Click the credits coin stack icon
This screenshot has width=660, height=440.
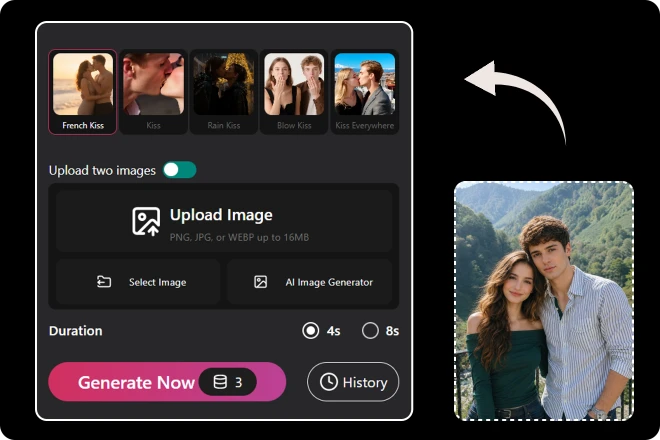point(220,382)
